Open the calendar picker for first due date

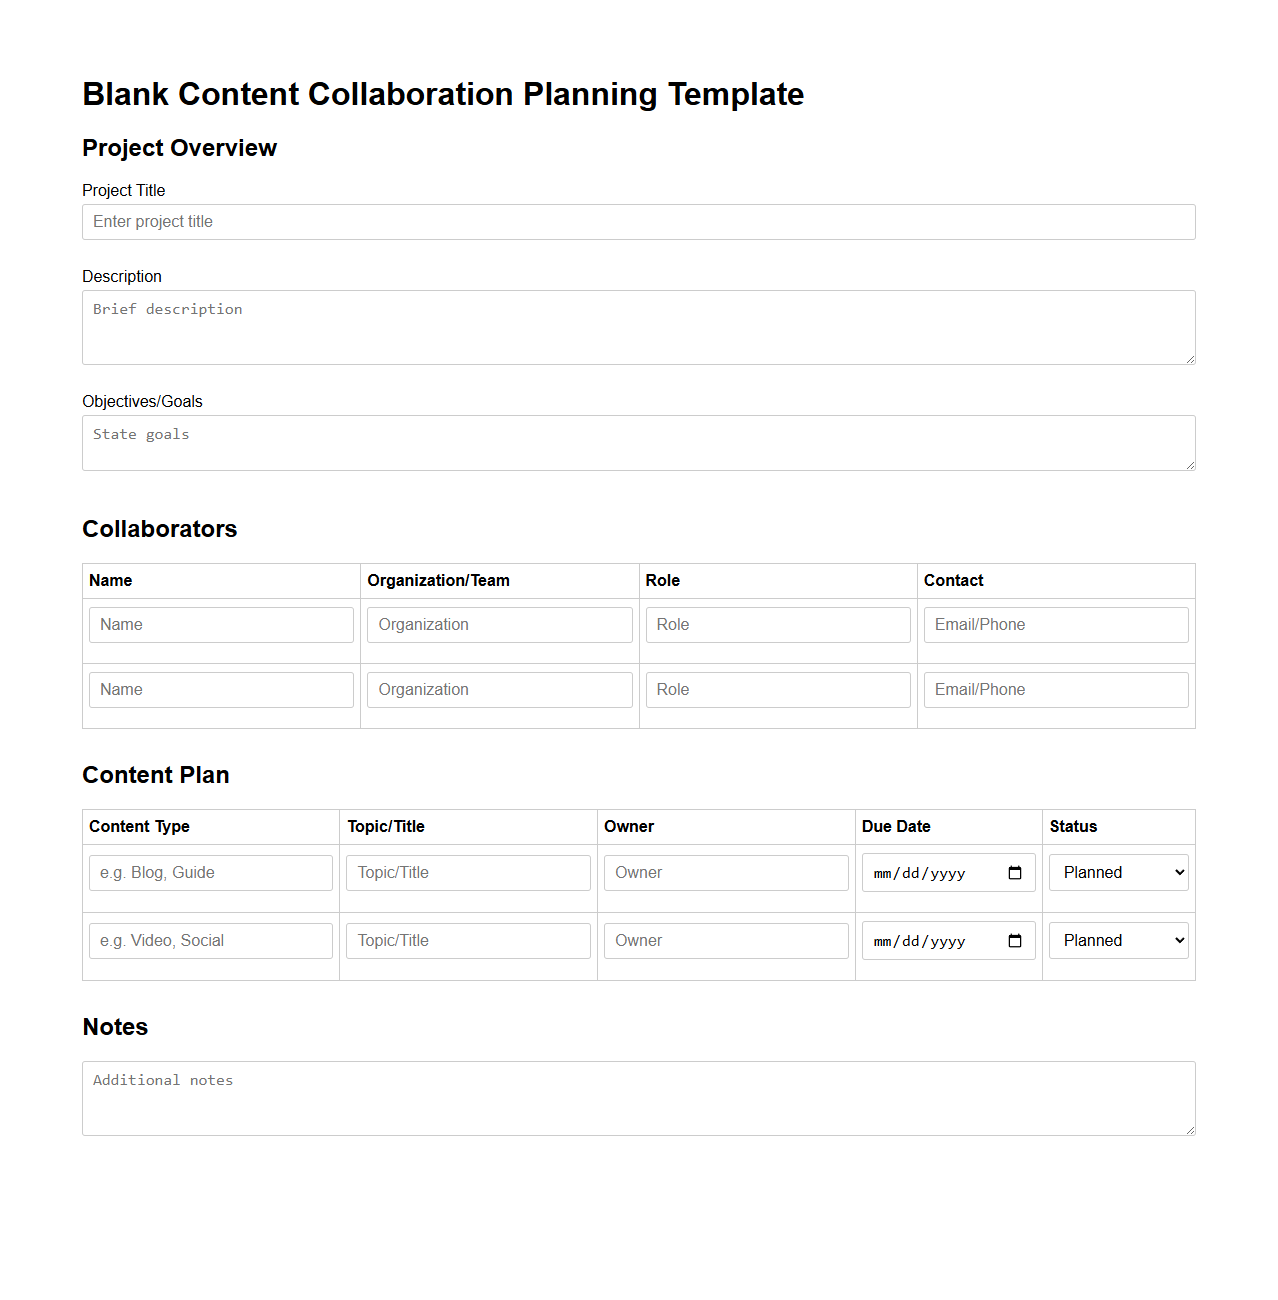point(1014,872)
